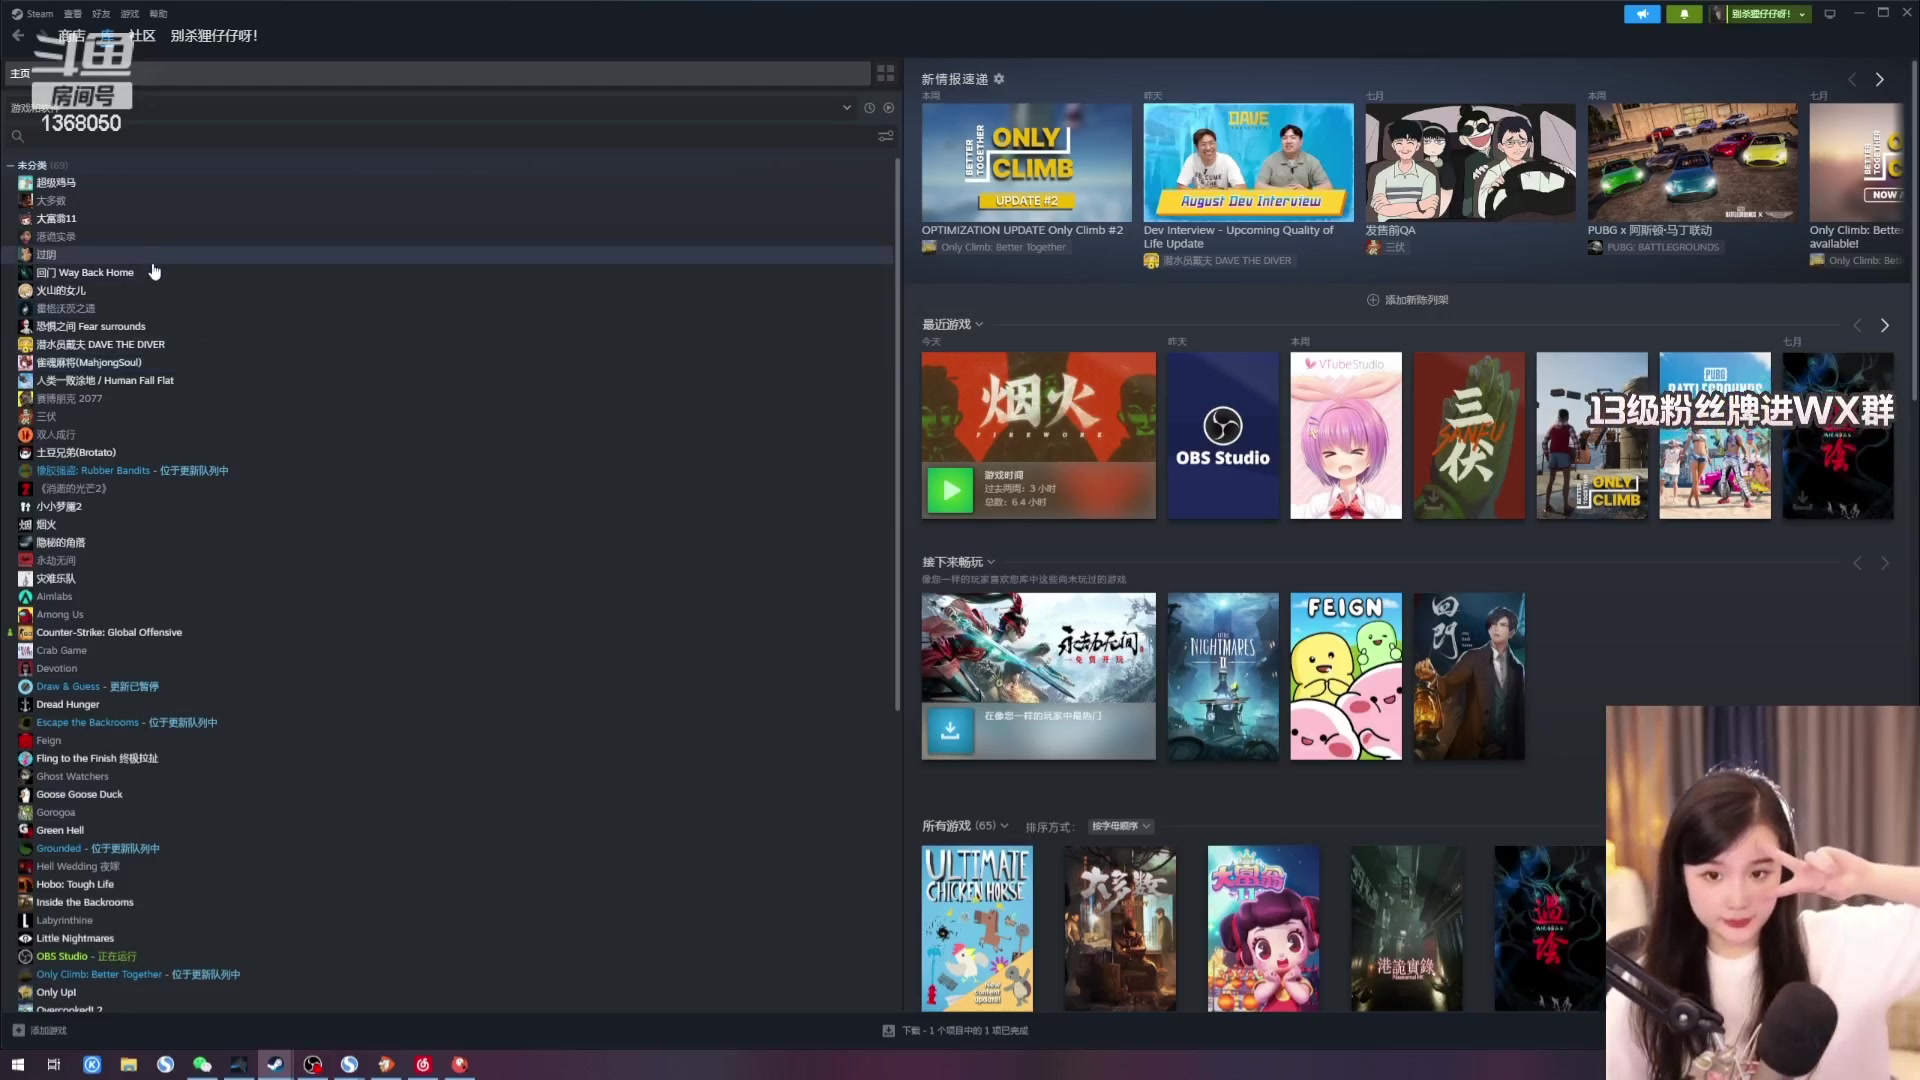This screenshot has width=1920, height=1080.
Task: Open VTube Studio recent game cover
Action: pyautogui.click(x=1346, y=435)
